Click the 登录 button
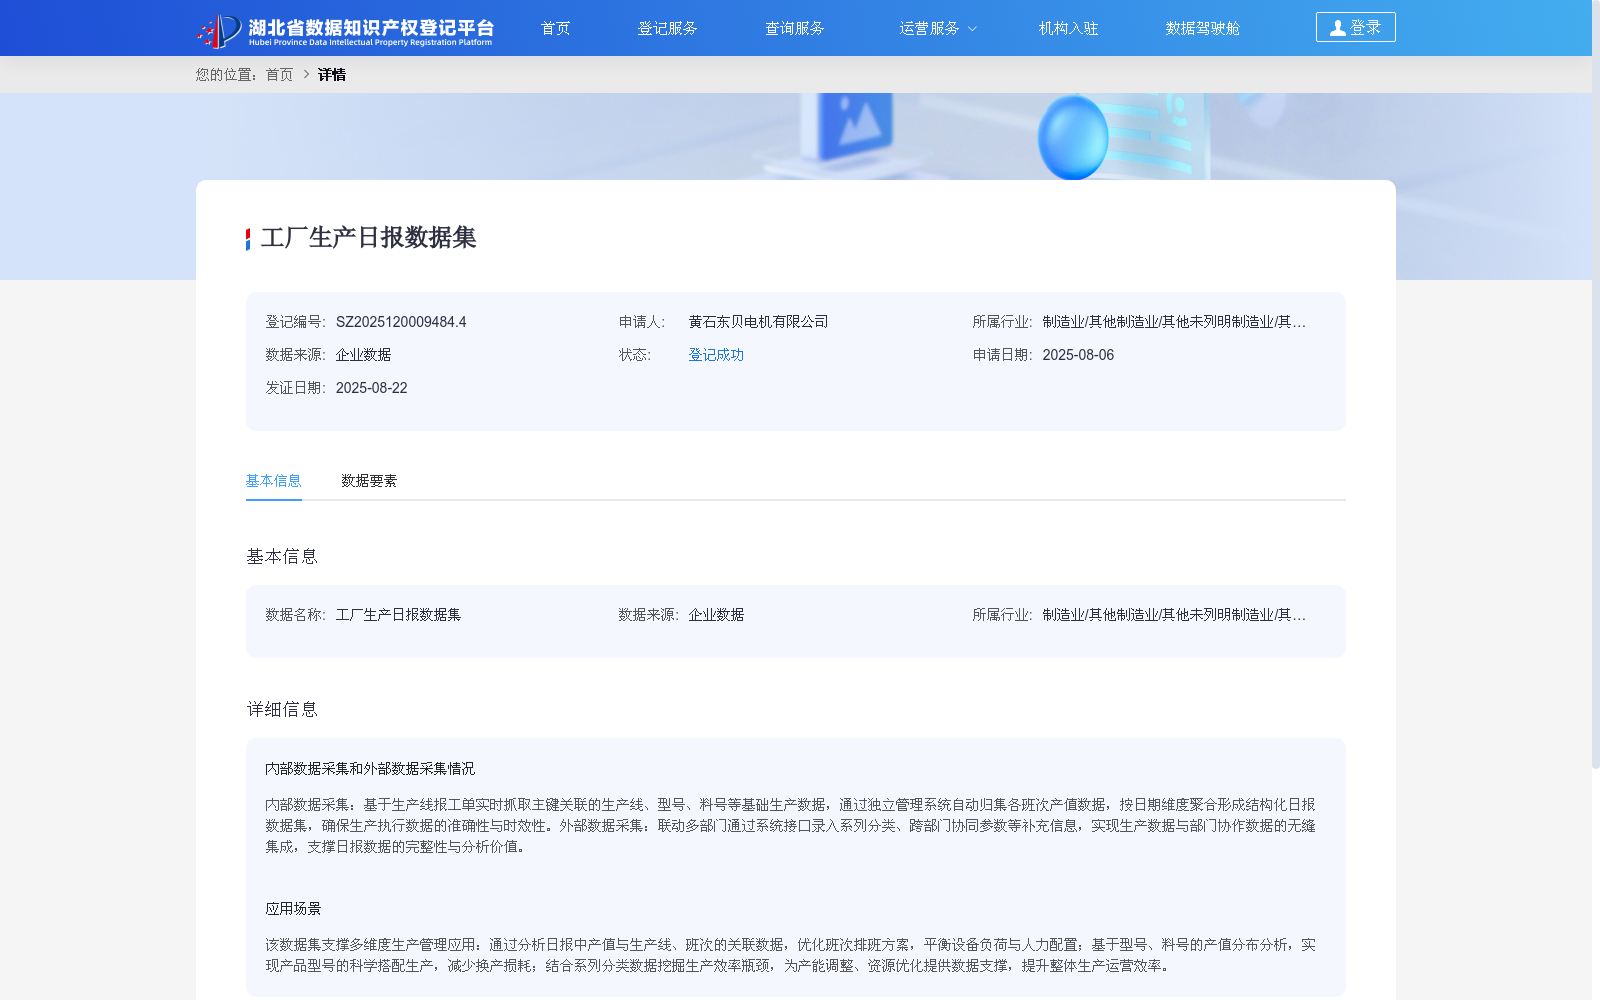The image size is (1600, 1000). [1355, 27]
